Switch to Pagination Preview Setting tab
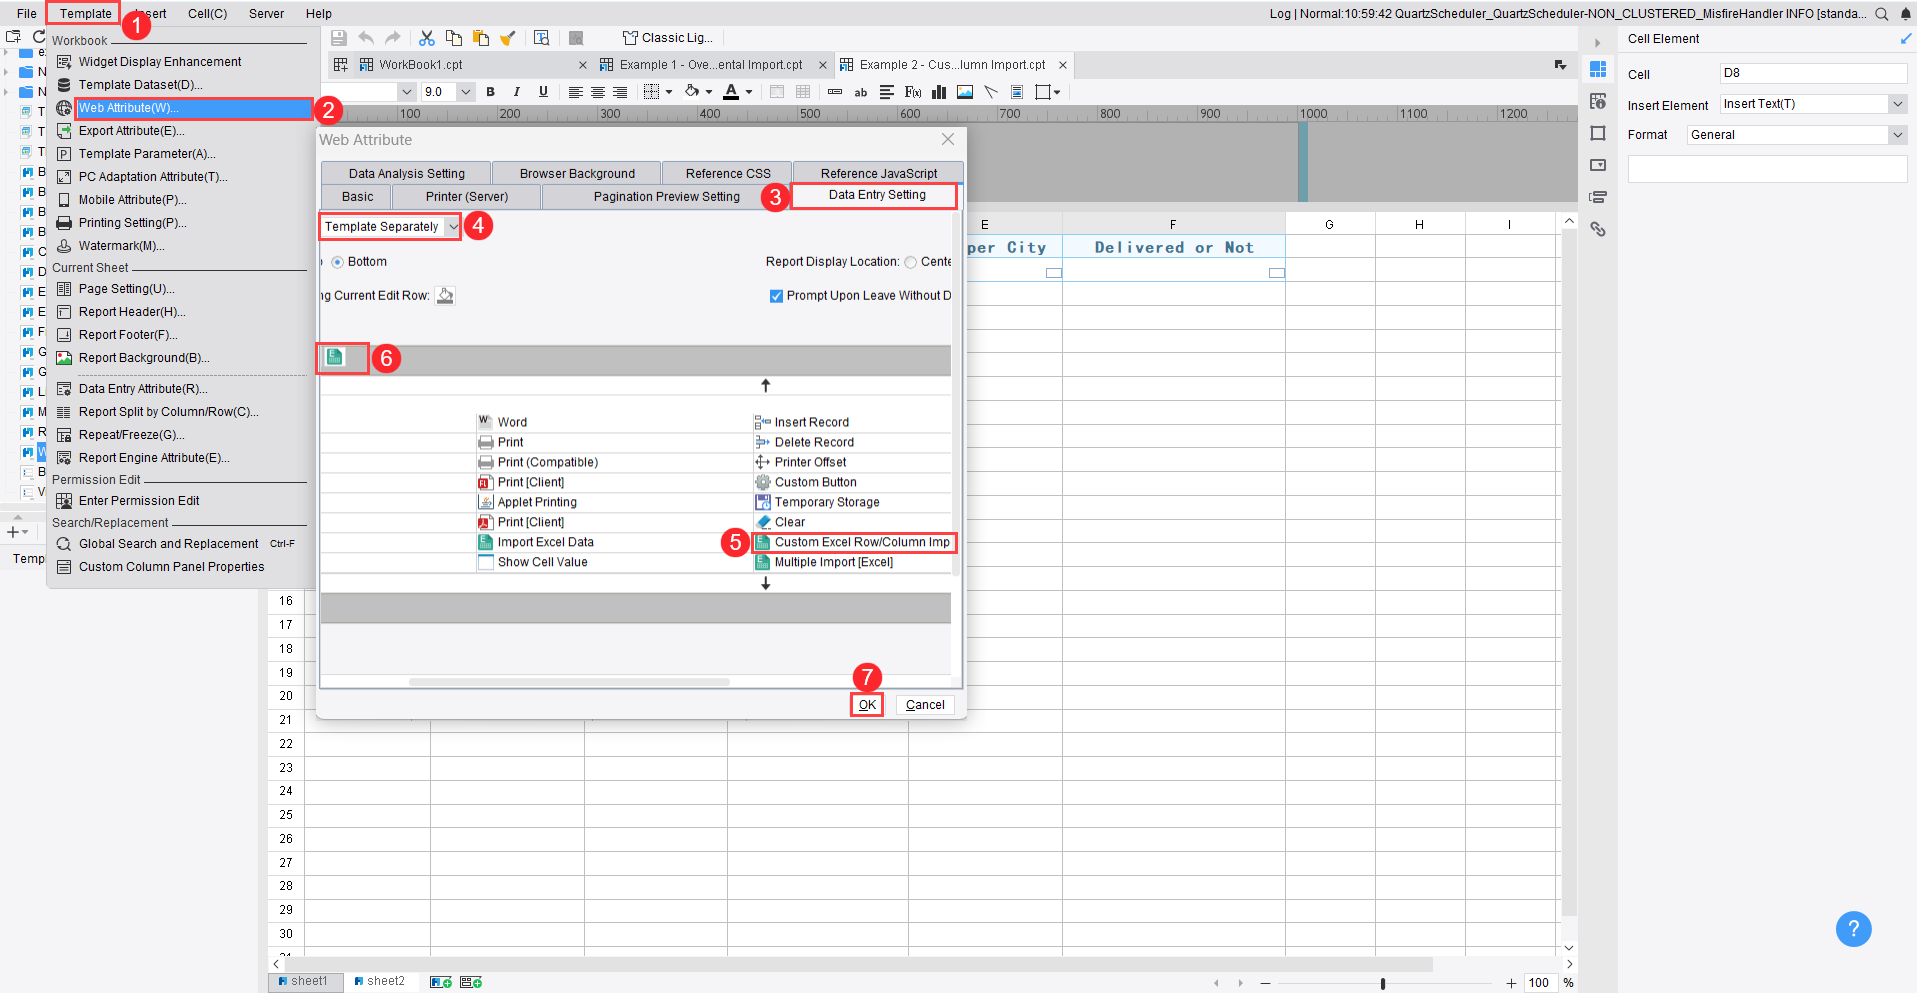 (666, 197)
